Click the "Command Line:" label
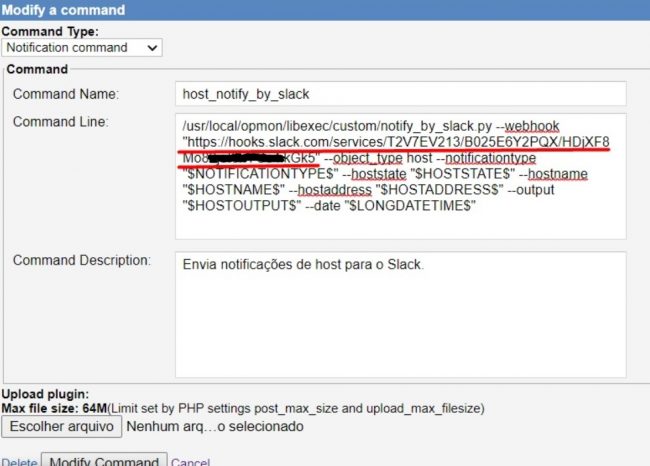This screenshot has height=466, width=650. pos(60,122)
